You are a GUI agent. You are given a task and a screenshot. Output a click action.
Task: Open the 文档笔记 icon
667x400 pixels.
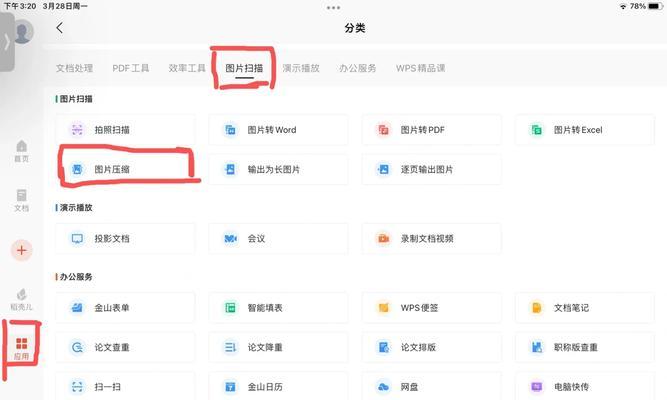coord(536,307)
